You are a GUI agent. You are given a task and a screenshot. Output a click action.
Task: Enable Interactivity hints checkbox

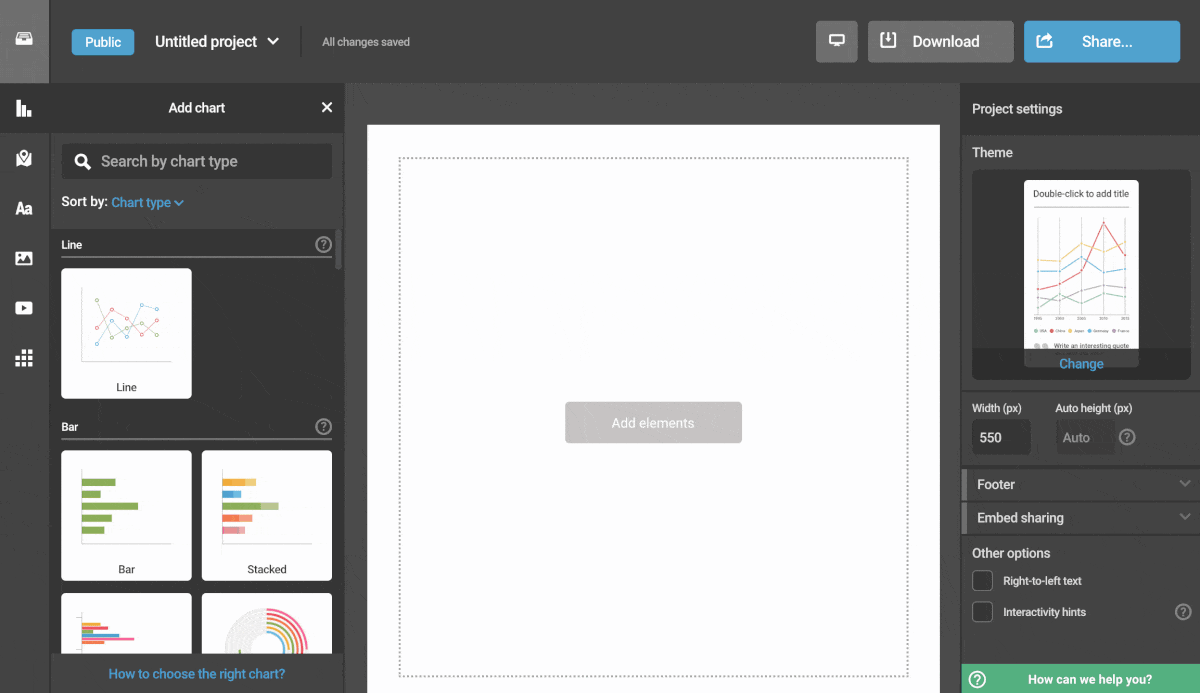click(x=984, y=612)
